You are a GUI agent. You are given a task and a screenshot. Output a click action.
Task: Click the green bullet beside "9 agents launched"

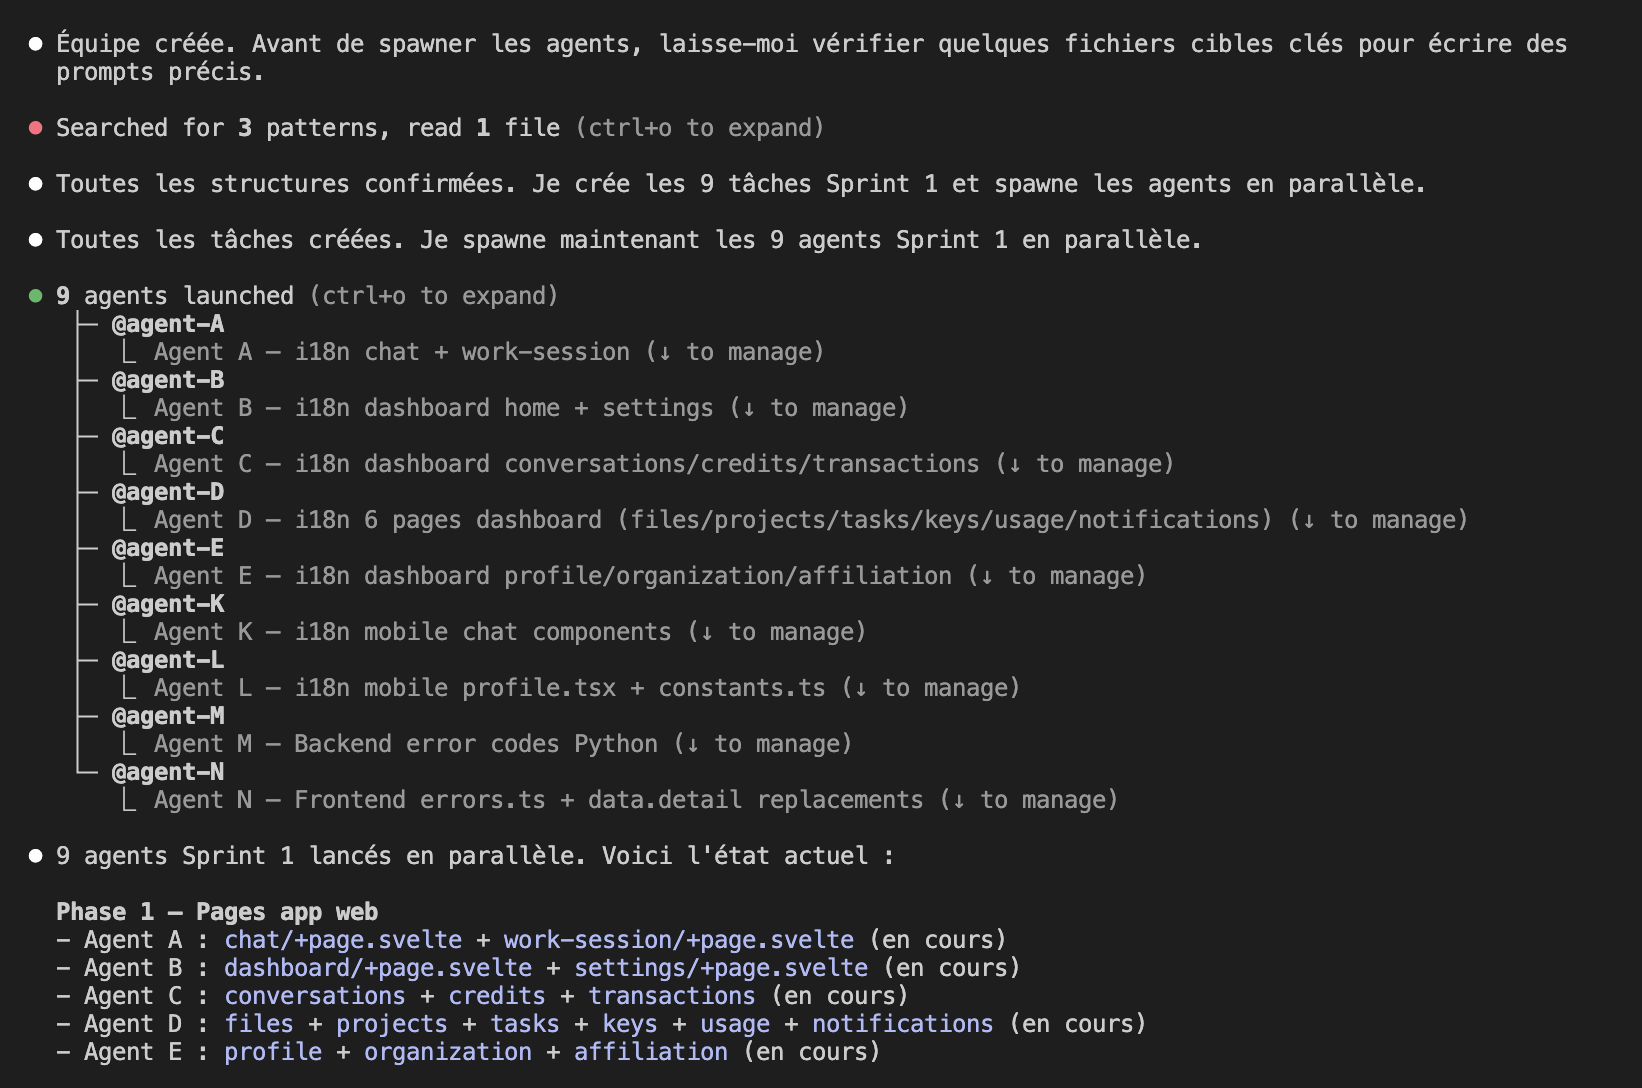coord(36,296)
